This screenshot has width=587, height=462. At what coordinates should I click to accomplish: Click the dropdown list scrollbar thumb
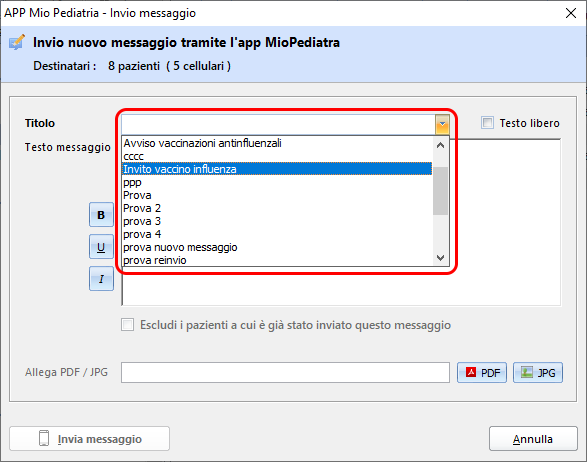point(441,191)
